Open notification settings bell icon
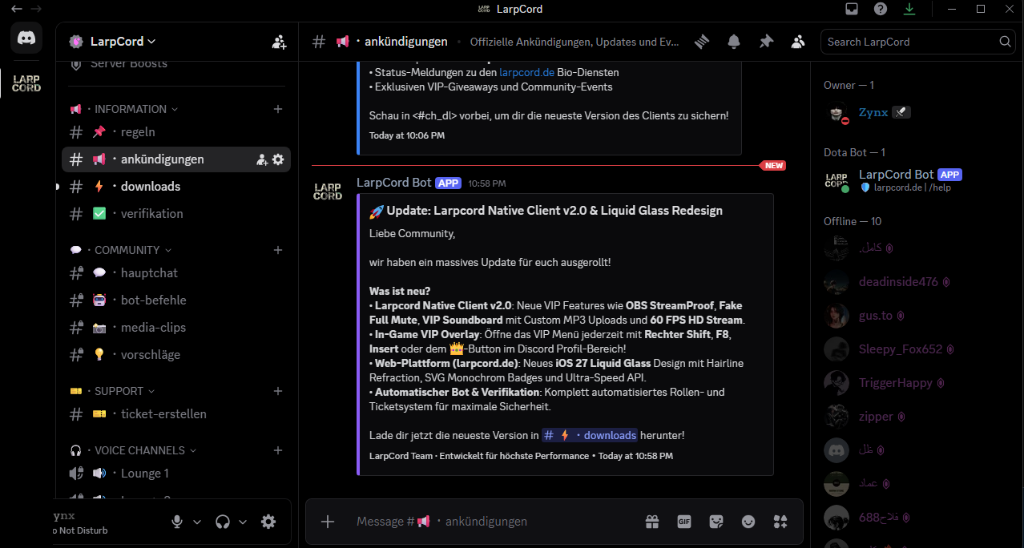 click(734, 42)
